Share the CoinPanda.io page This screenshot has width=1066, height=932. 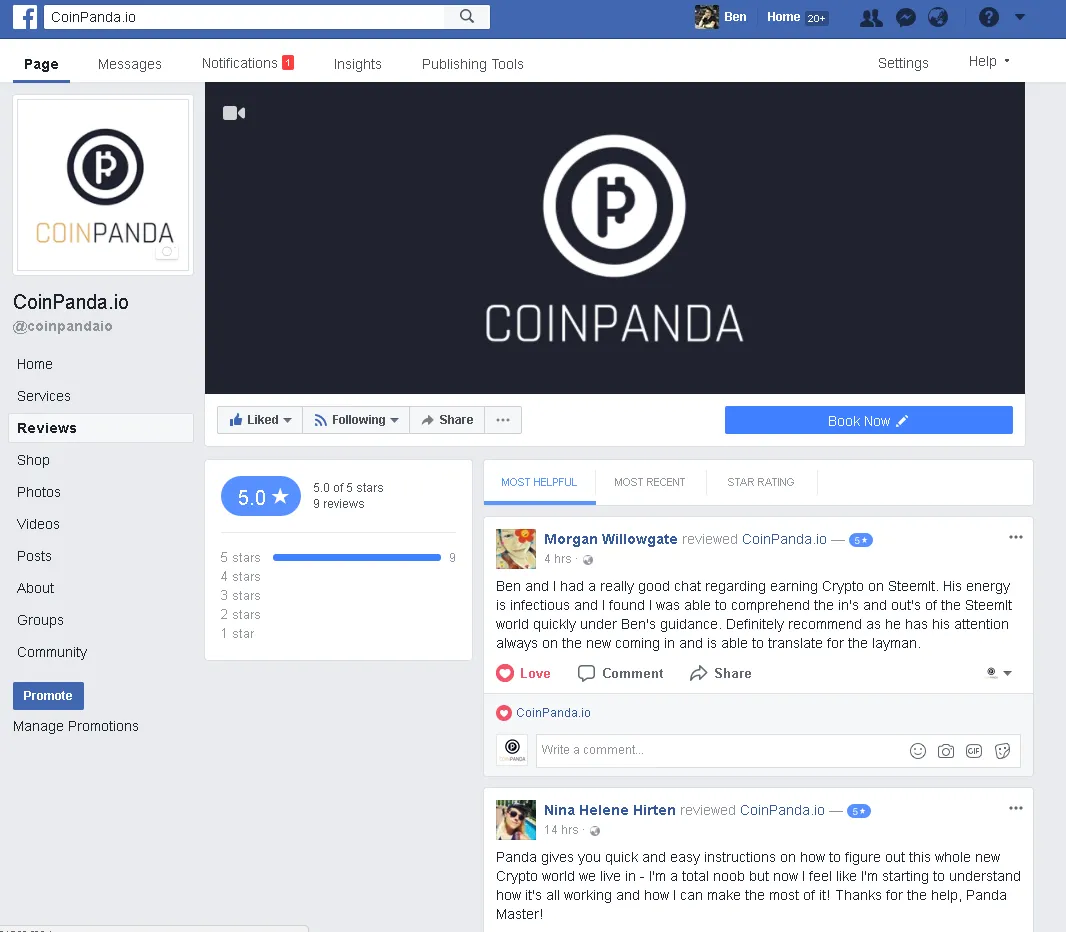(x=447, y=420)
